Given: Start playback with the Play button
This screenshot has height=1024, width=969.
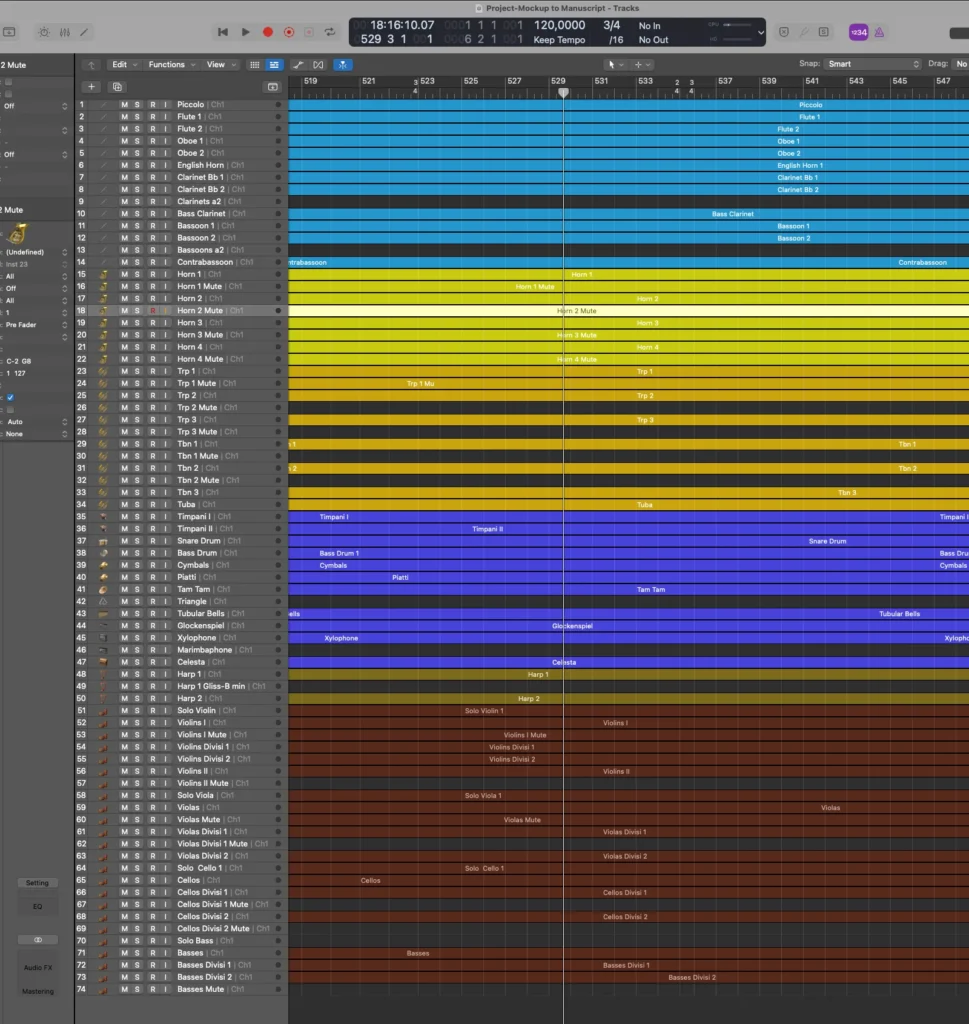Looking at the screenshot, I should coord(246,32).
